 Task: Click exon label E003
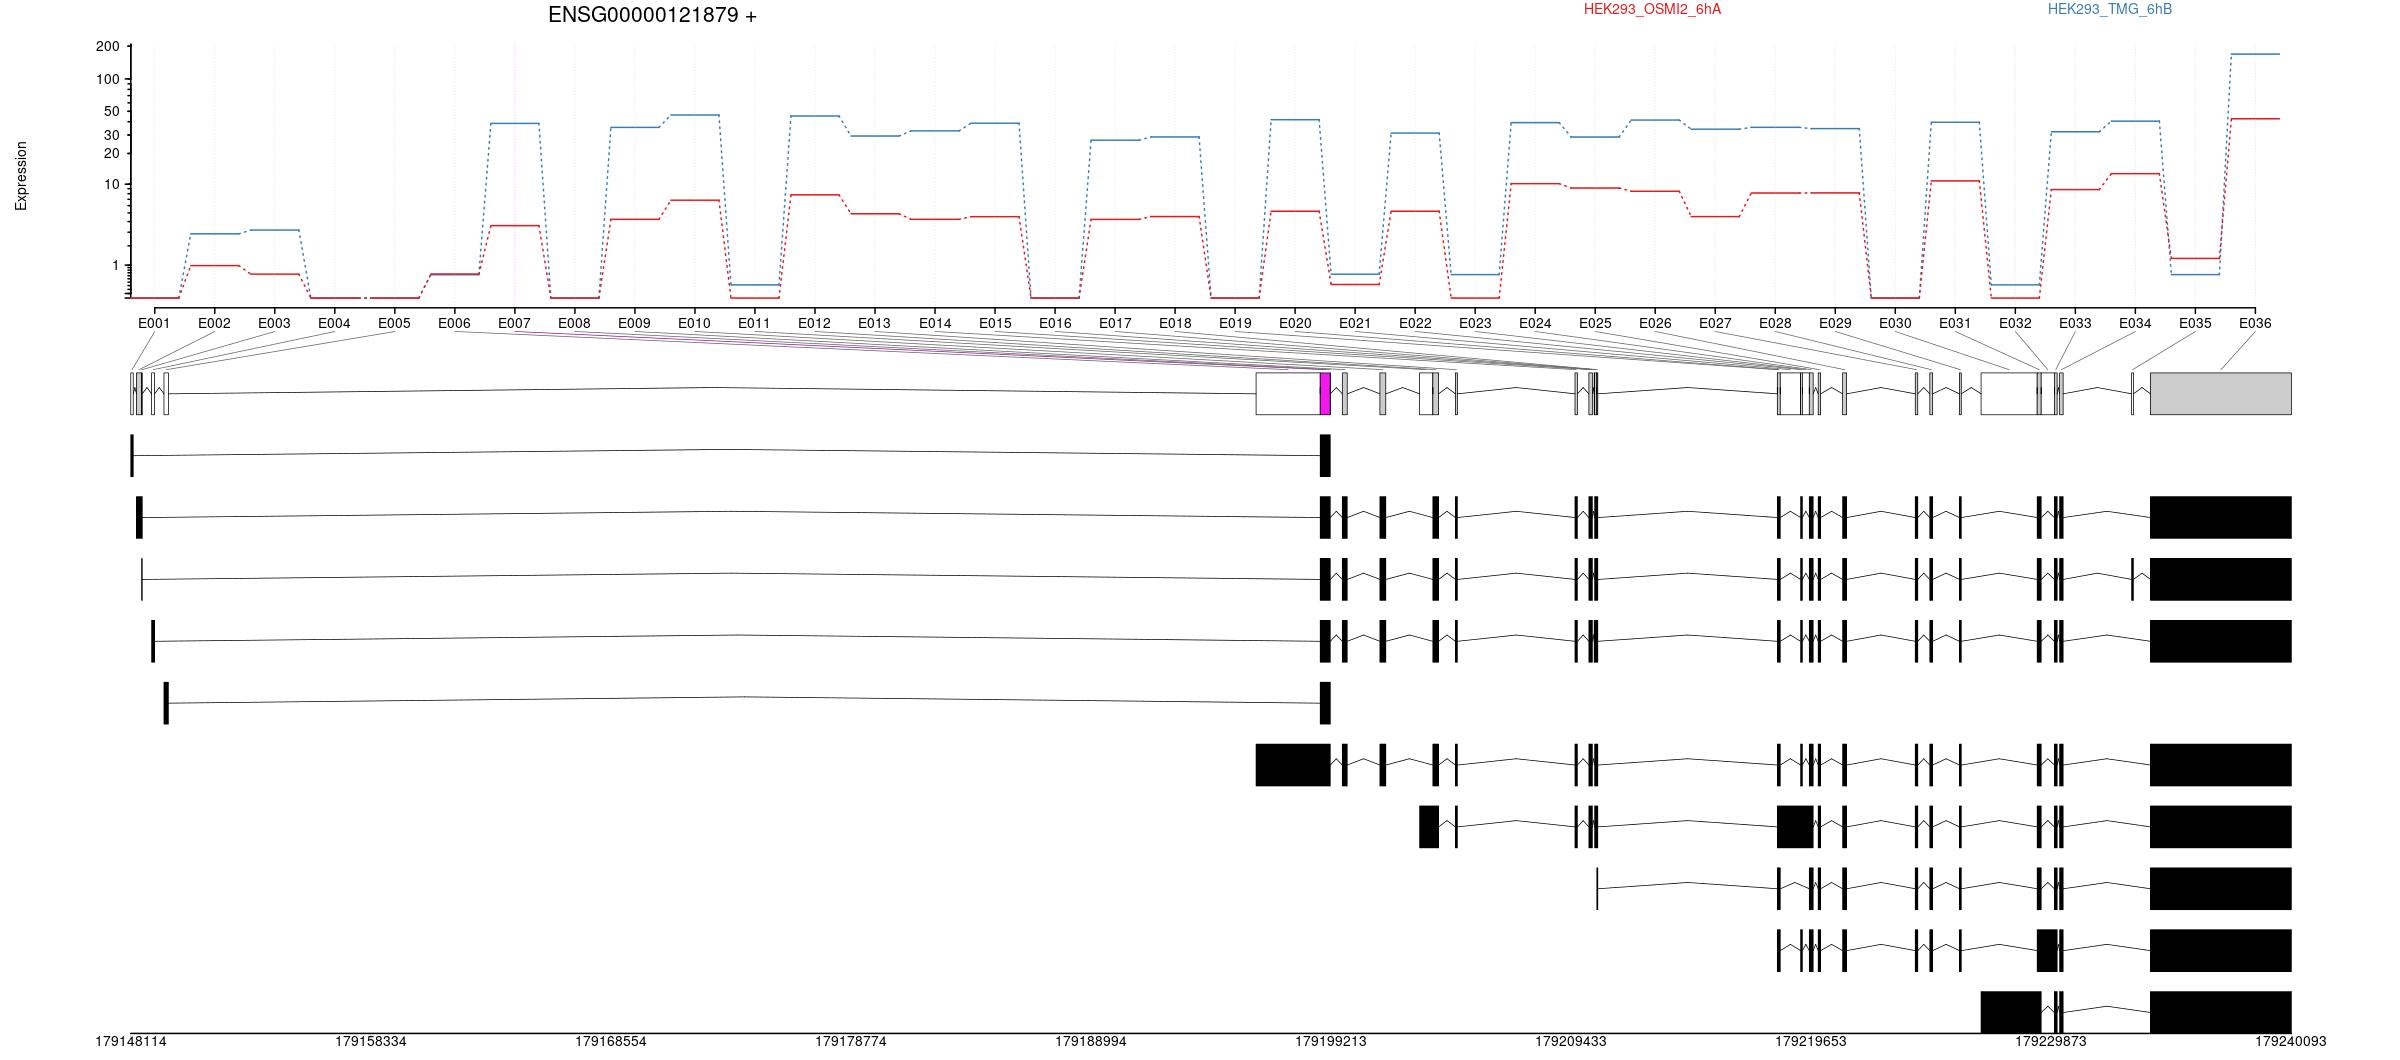(x=274, y=323)
